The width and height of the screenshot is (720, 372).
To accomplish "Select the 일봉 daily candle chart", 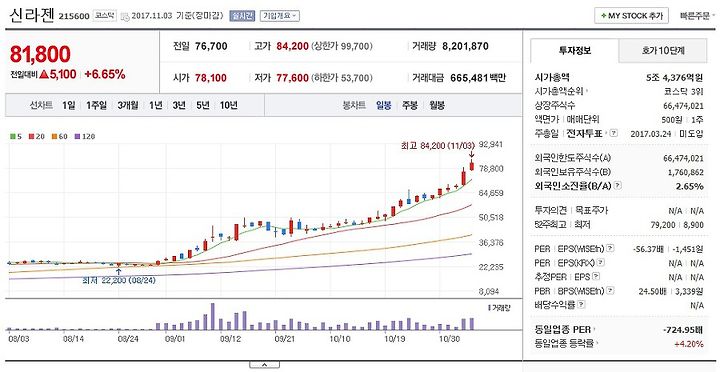I will click(x=383, y=105).
